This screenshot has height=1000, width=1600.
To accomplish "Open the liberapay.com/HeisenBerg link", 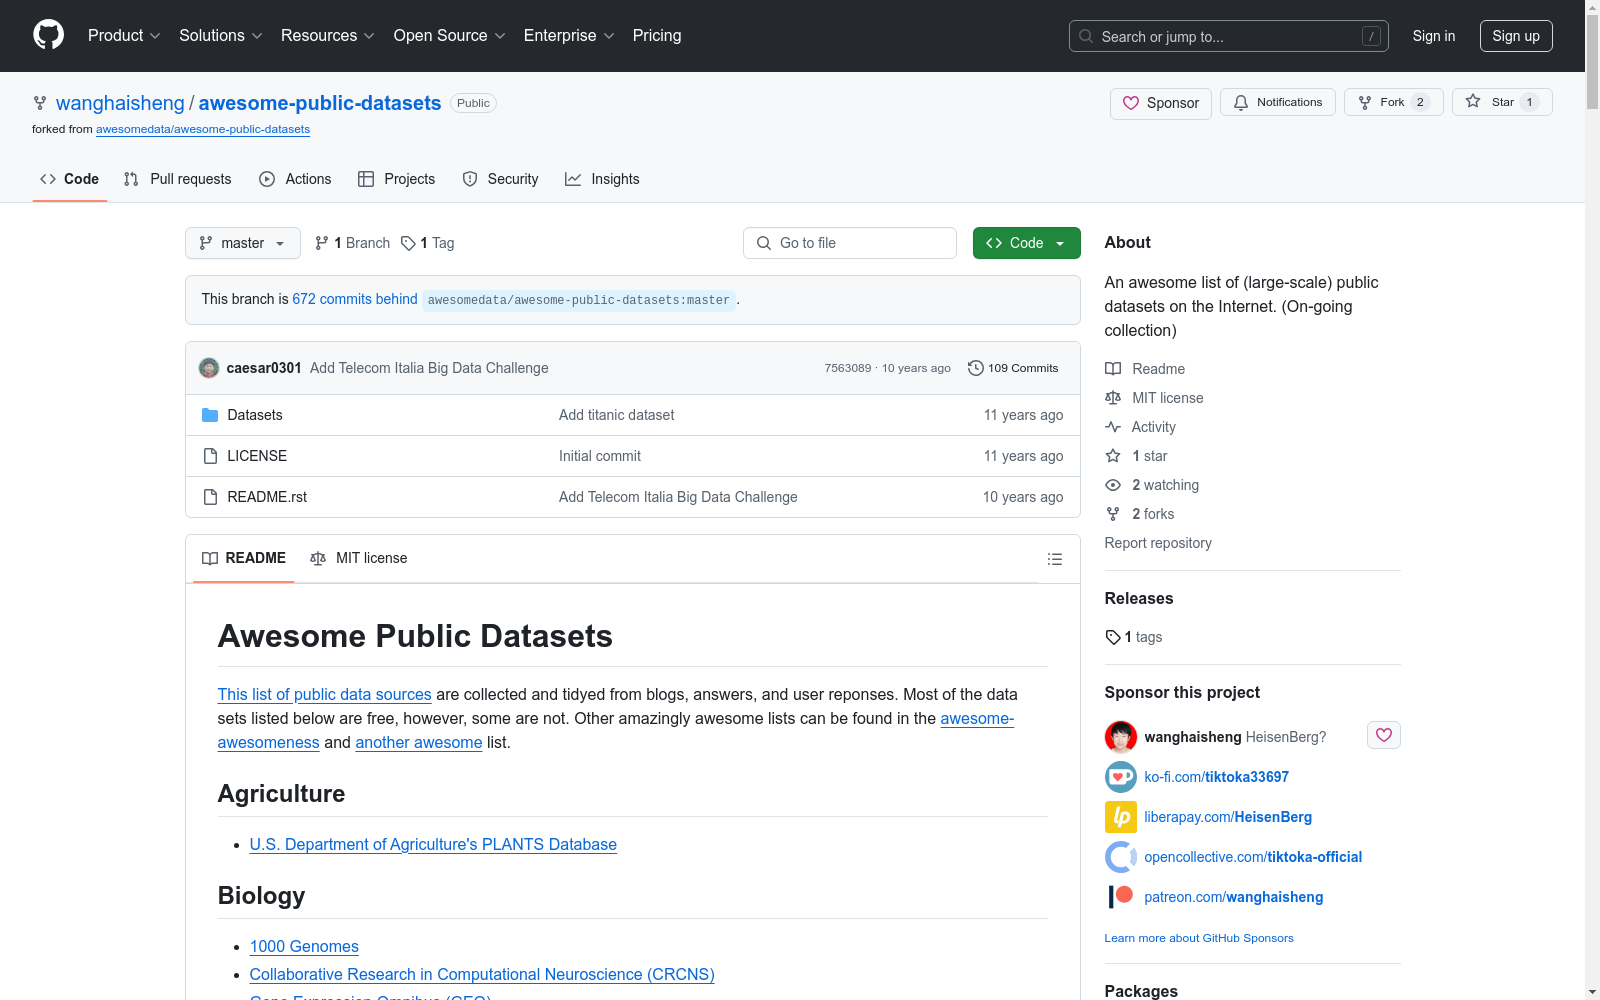I will point(1228,817).
